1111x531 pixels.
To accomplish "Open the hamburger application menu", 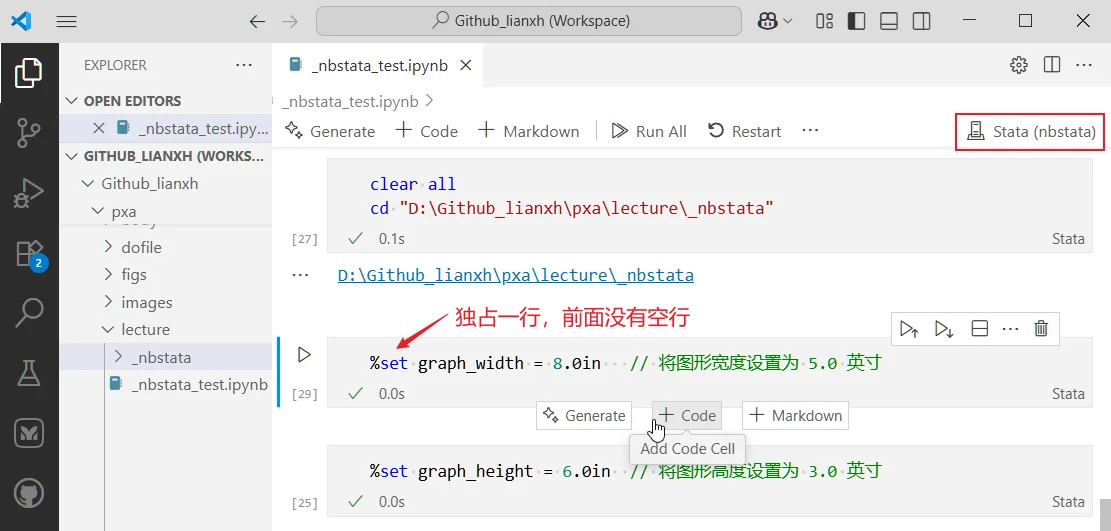I will pos(66,21).
